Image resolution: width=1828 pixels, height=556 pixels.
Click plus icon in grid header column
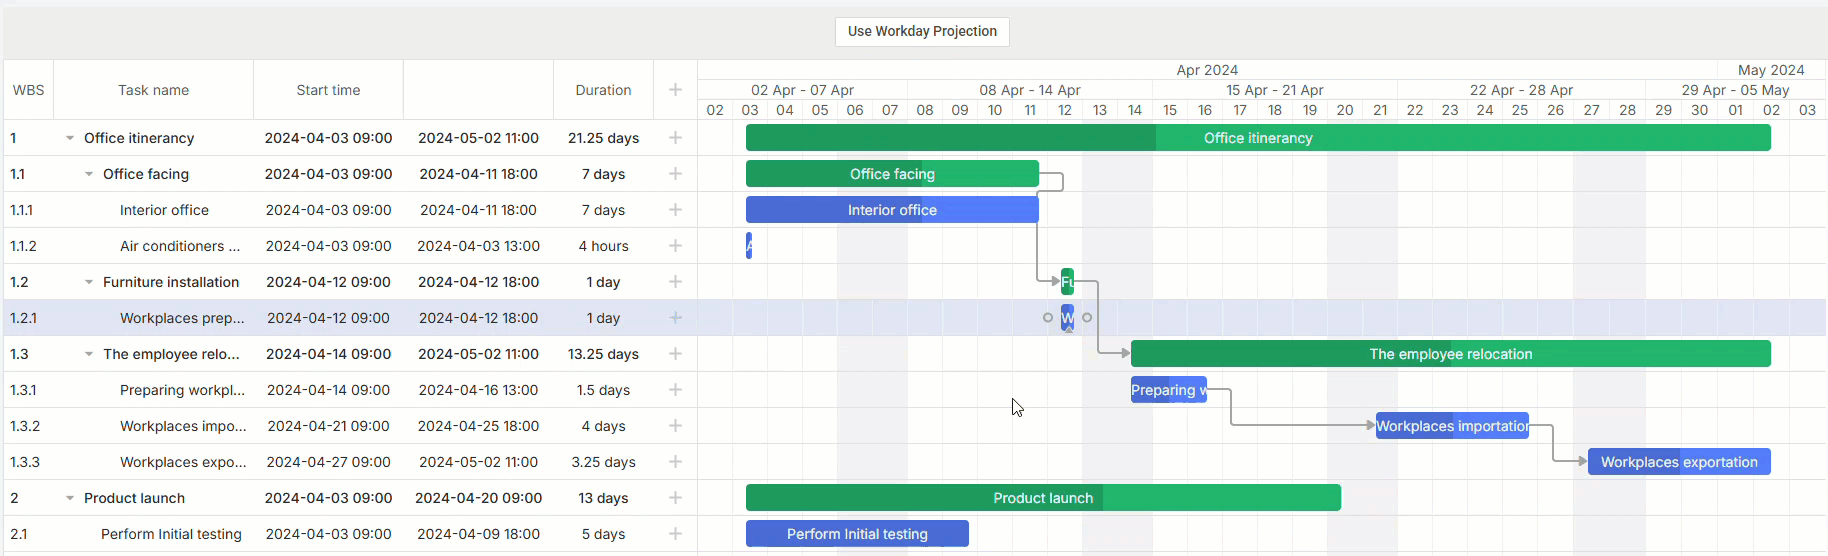click(675, 90)
